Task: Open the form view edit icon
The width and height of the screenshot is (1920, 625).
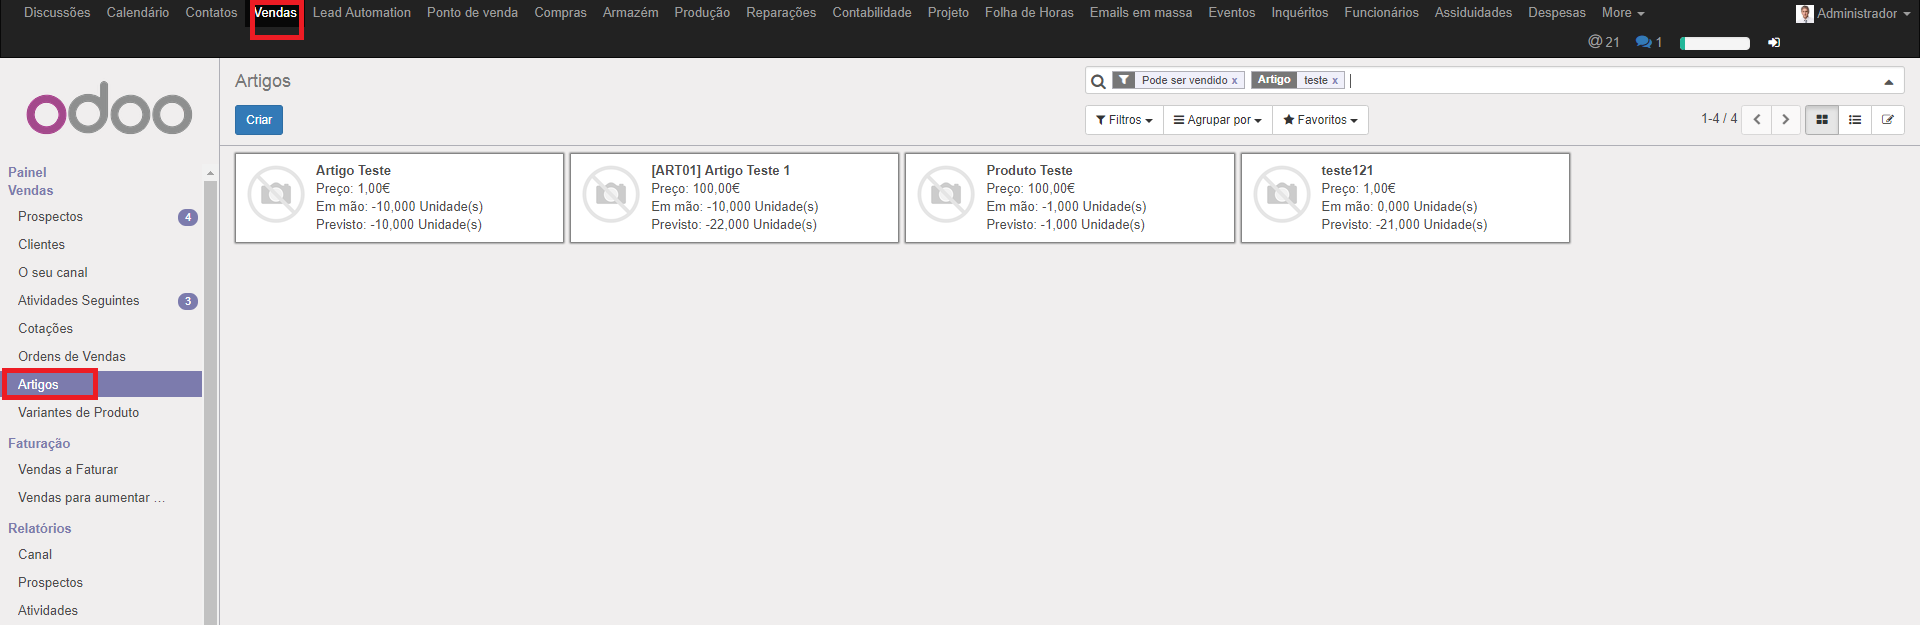Action: click(1887, 120)
